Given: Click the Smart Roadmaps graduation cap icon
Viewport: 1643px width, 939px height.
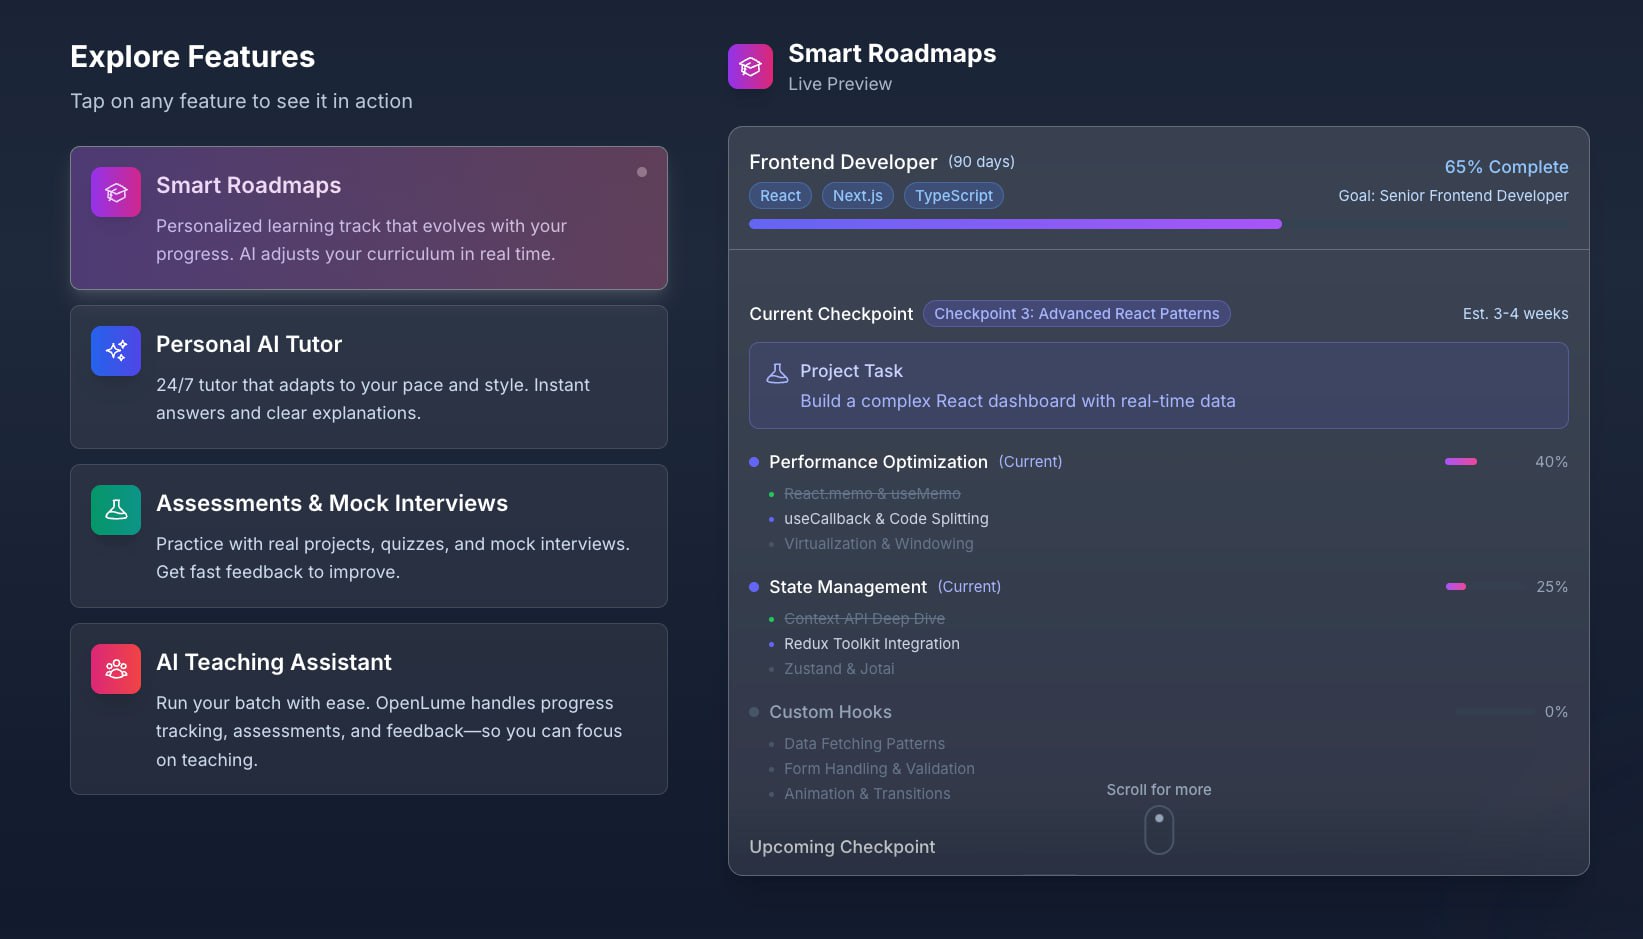Looking at the screenshot, I should tap(116, 192).
